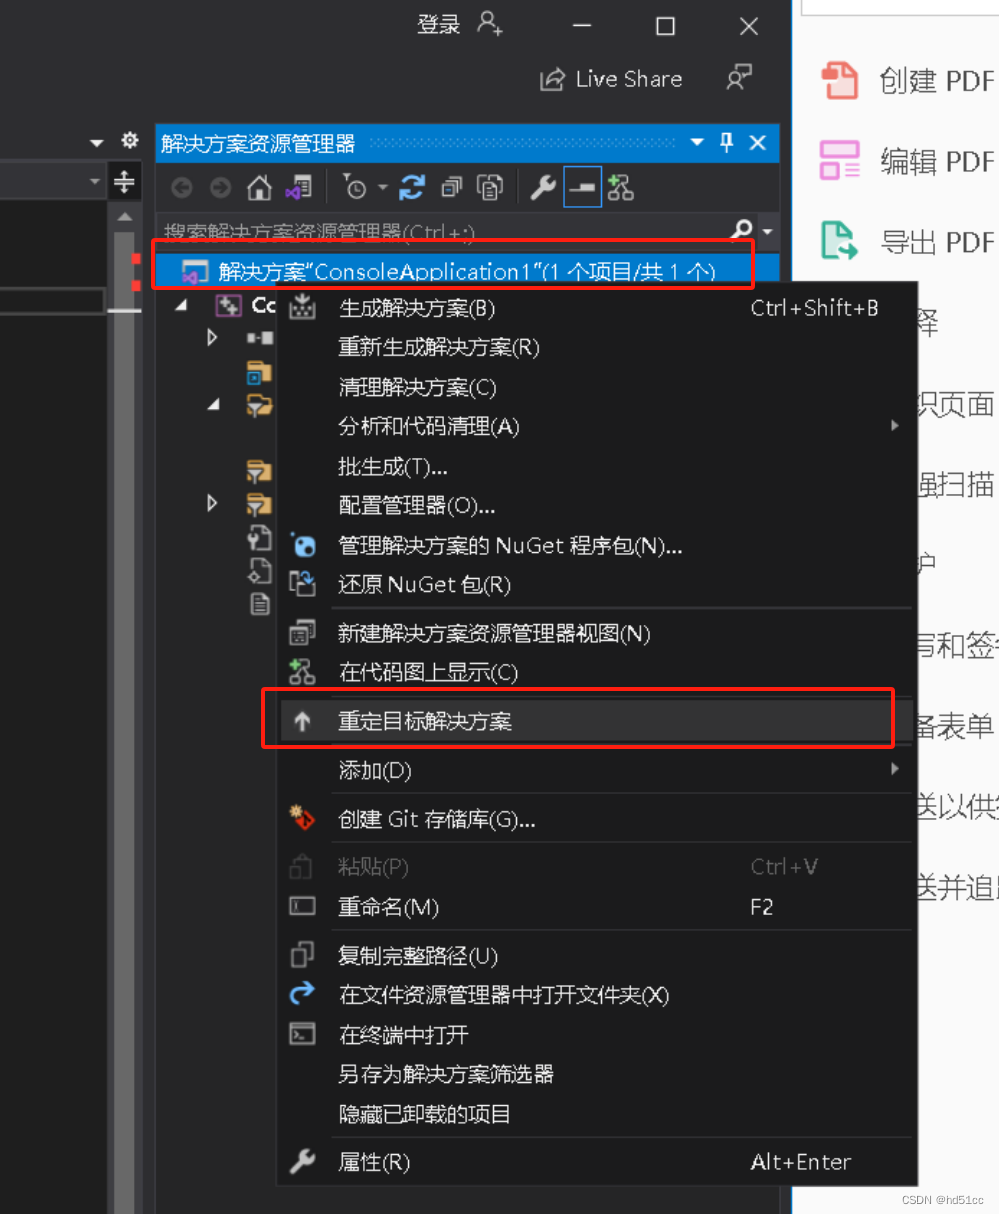Open properties with the wrench toolbar icon

pos(541,187)
